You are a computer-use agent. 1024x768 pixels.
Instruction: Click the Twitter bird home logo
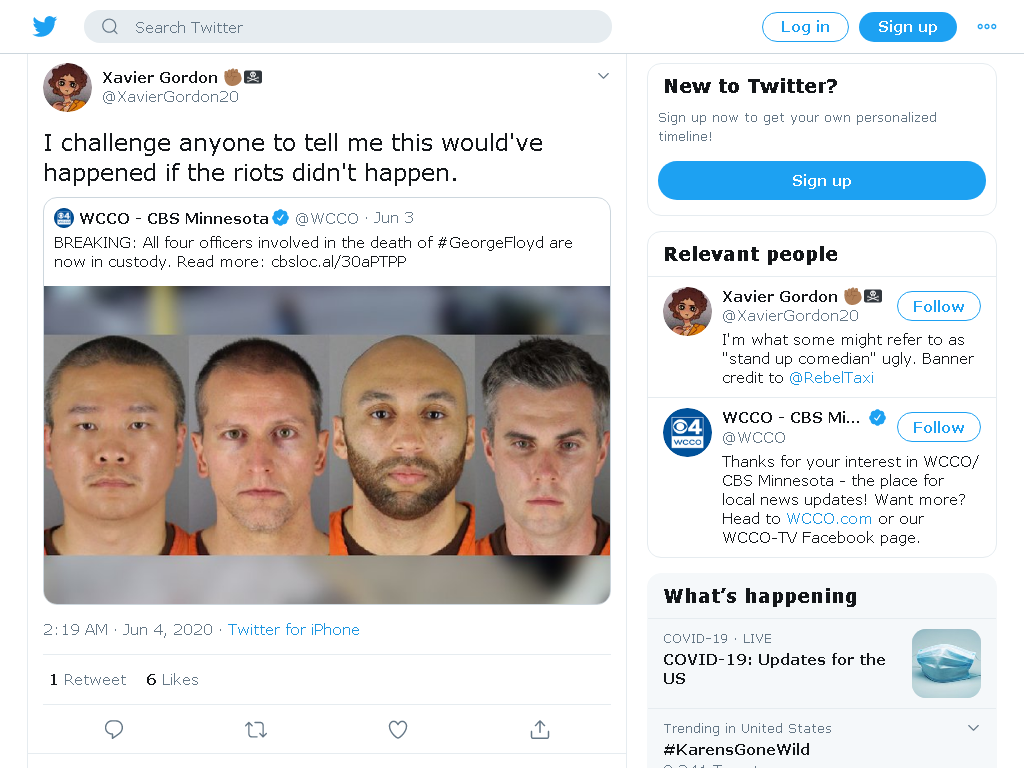[x=44, y=27]
